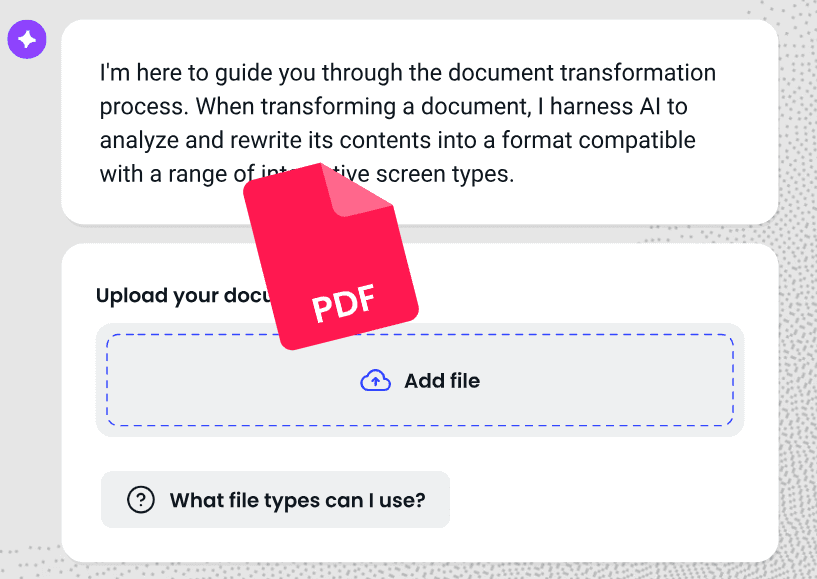
Task: Click the cloud upload icon
Action: pos(375,381)
